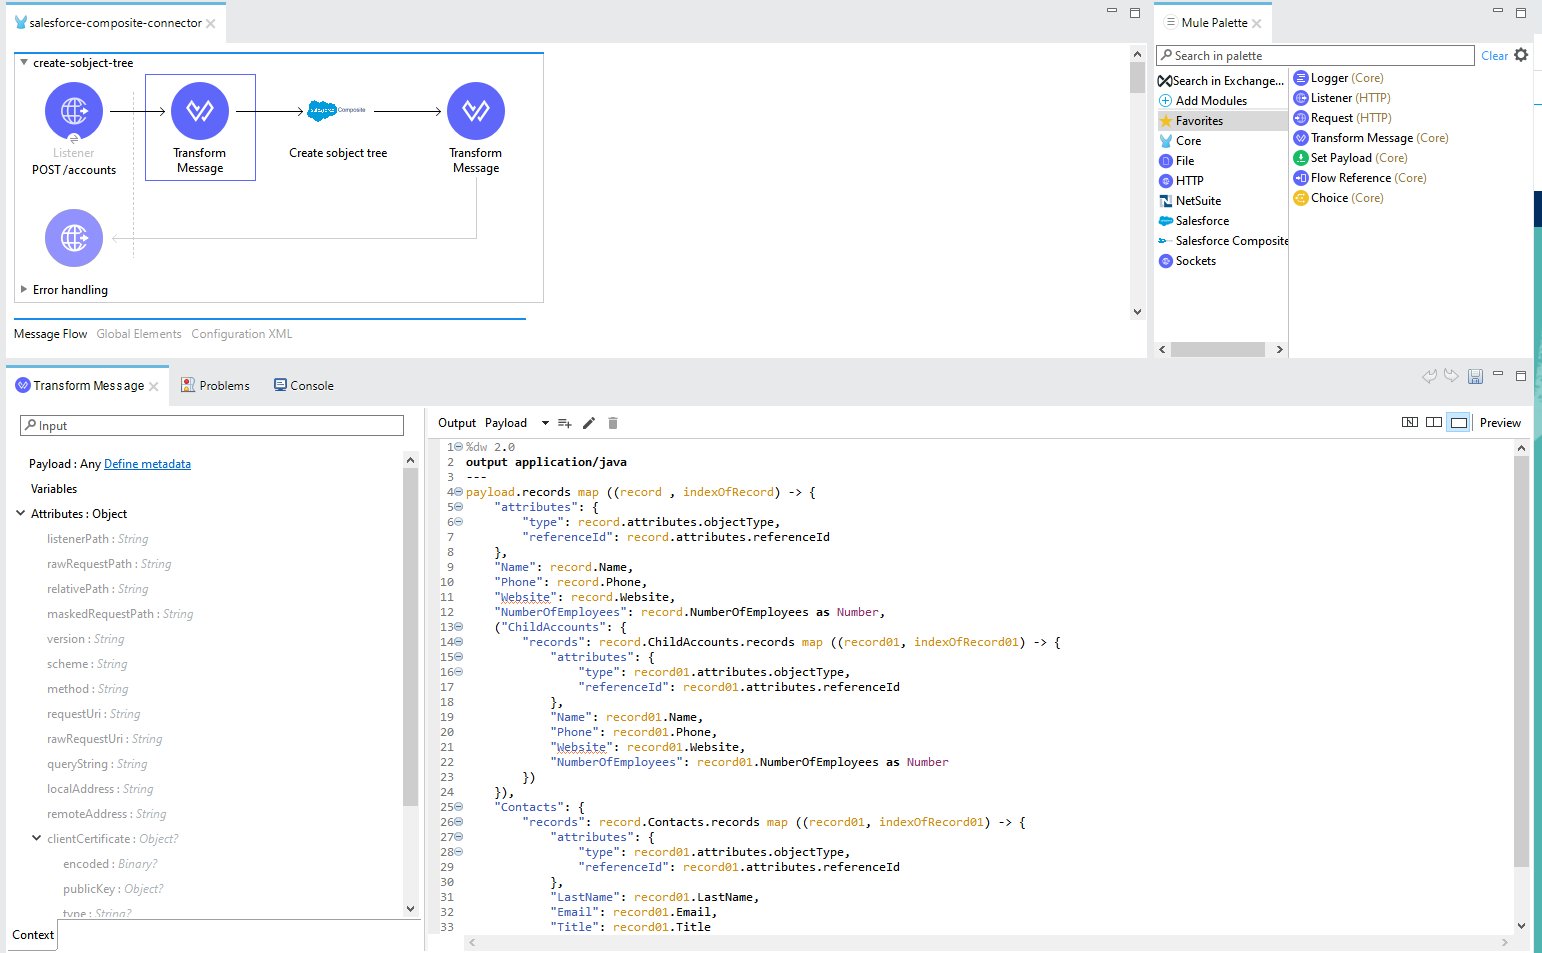Select Choice (Core) from palette
Viewport: 1542px width, 953px height.
1338,198
